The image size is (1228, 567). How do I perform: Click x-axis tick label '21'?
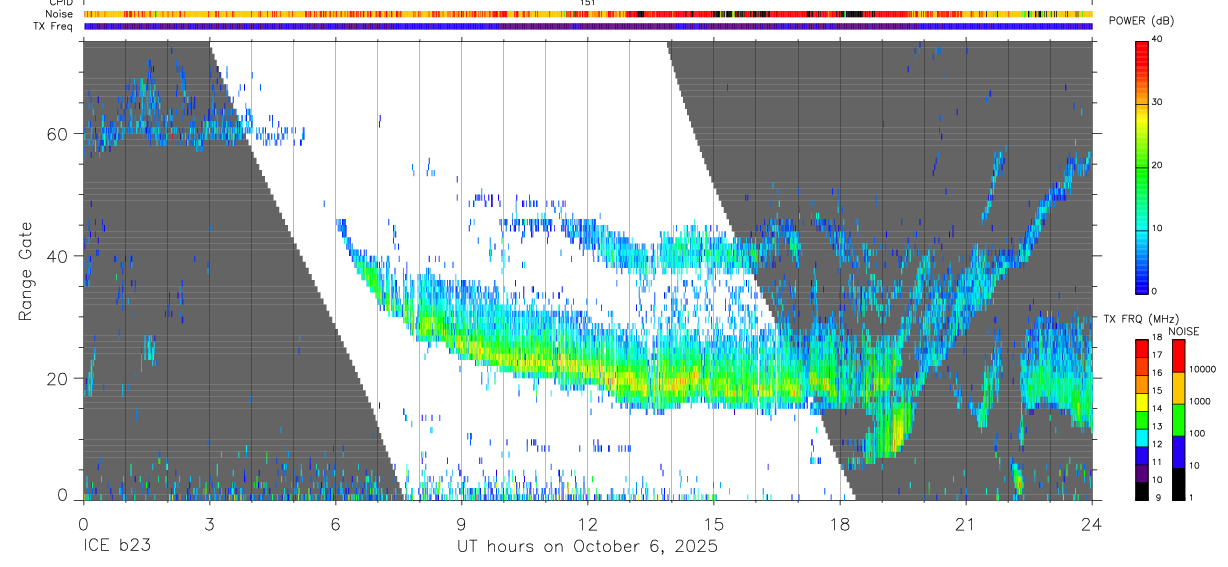[x=966, y=523]
